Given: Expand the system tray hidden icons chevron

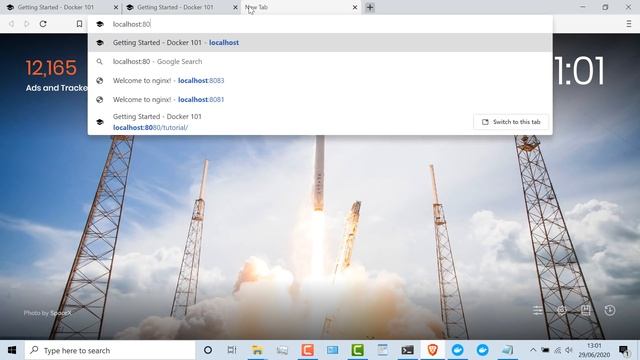Looking at the screenshot, I should pyautogui.click(x=533, y=350).
